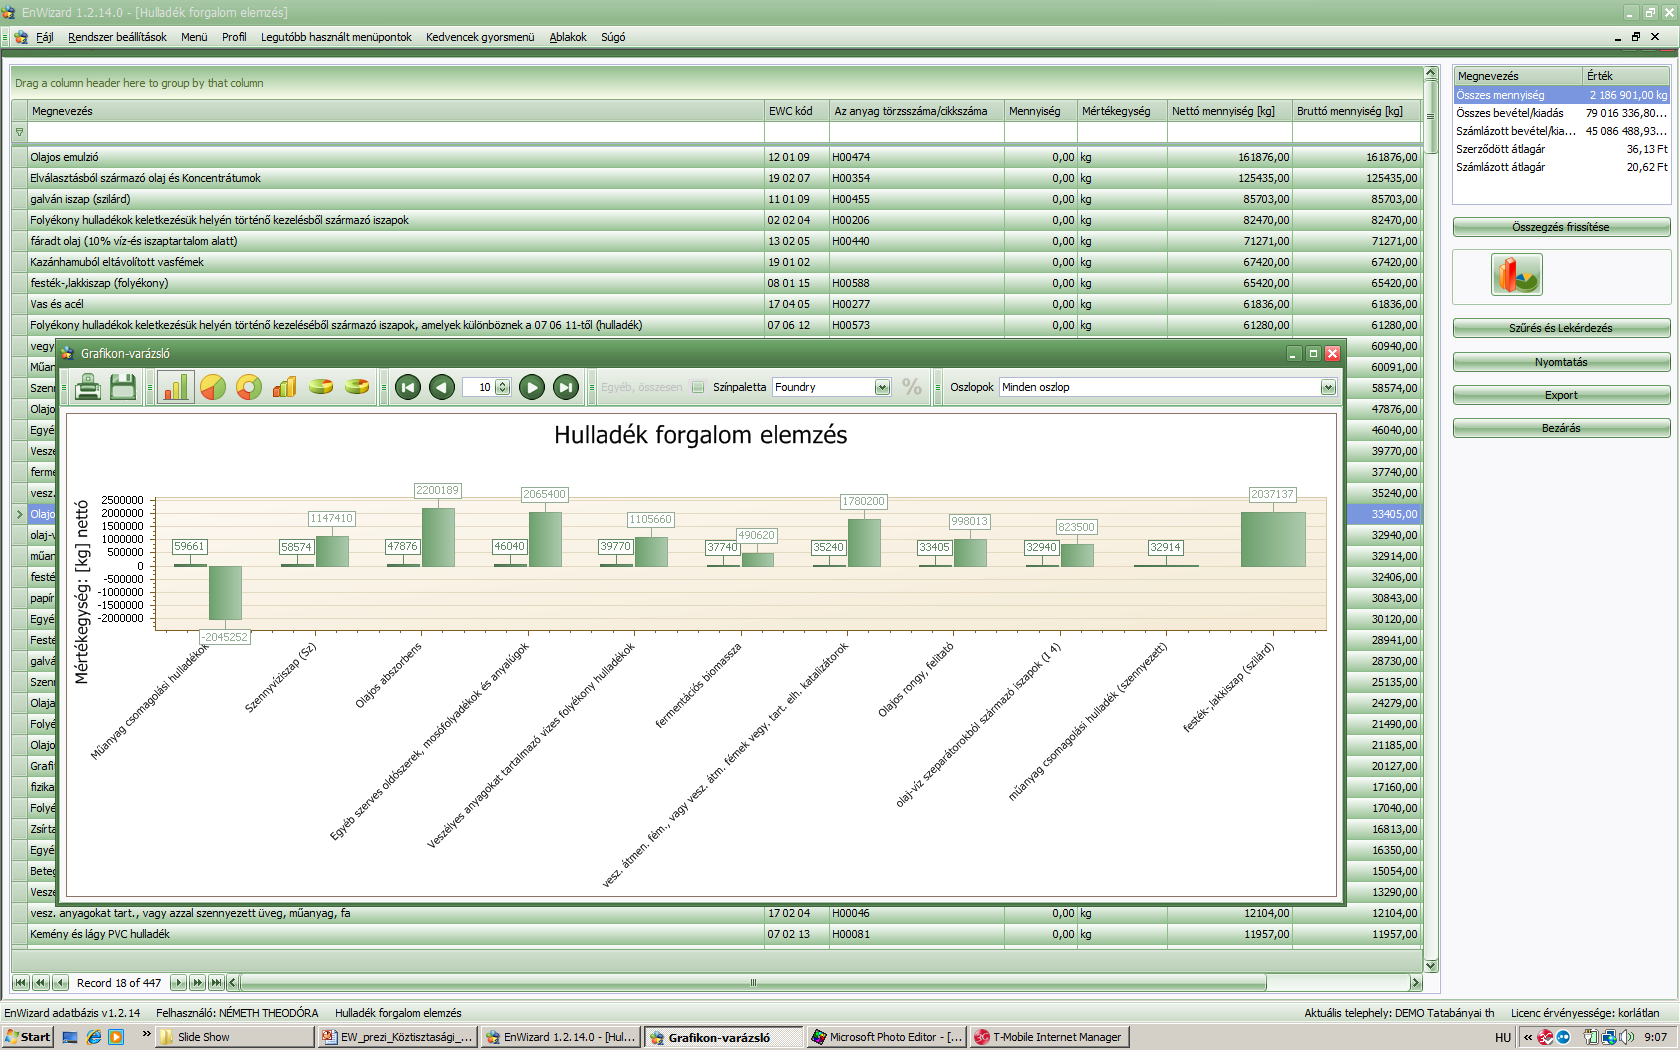Open Rendszer beállítások menu
Image resolution: width=1680 pixels, height=1050 pixels.
click(x=117, y=37)
